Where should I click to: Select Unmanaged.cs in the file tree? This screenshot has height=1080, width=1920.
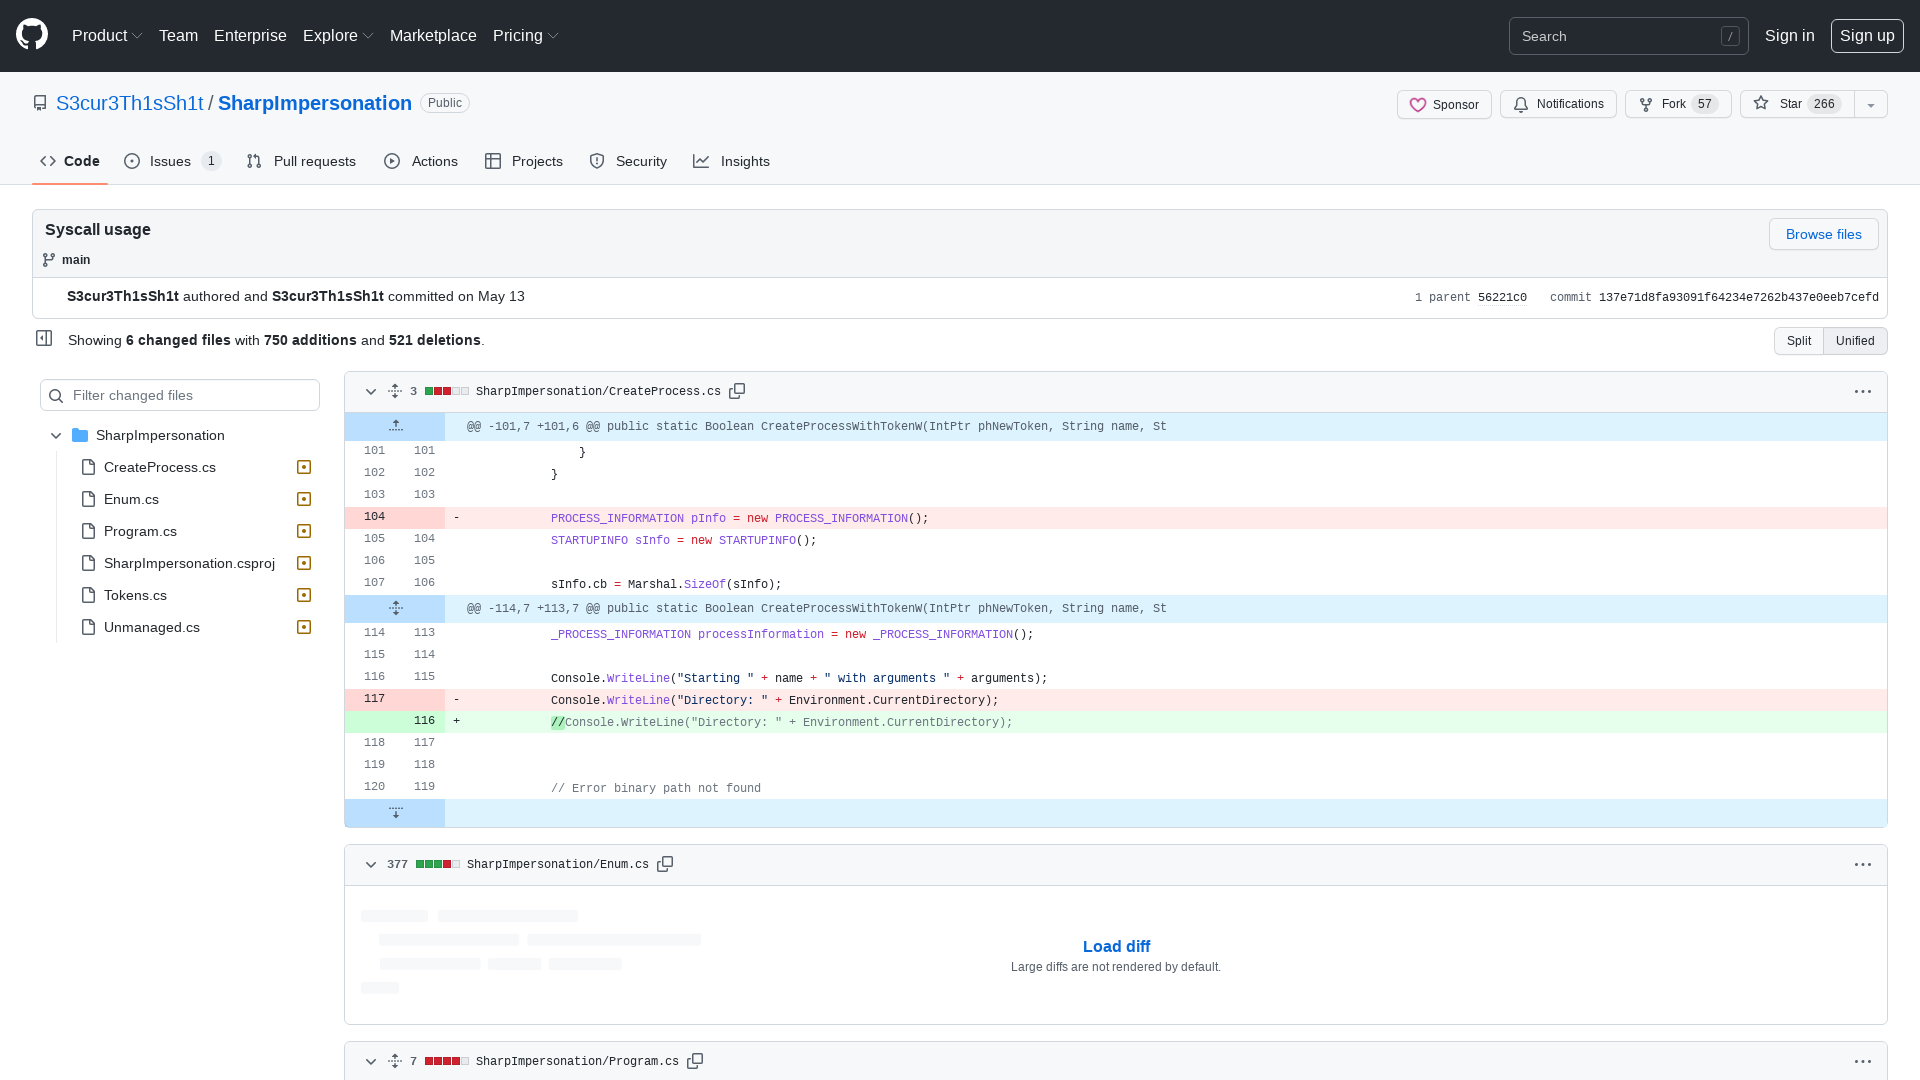tap(152, 627)
